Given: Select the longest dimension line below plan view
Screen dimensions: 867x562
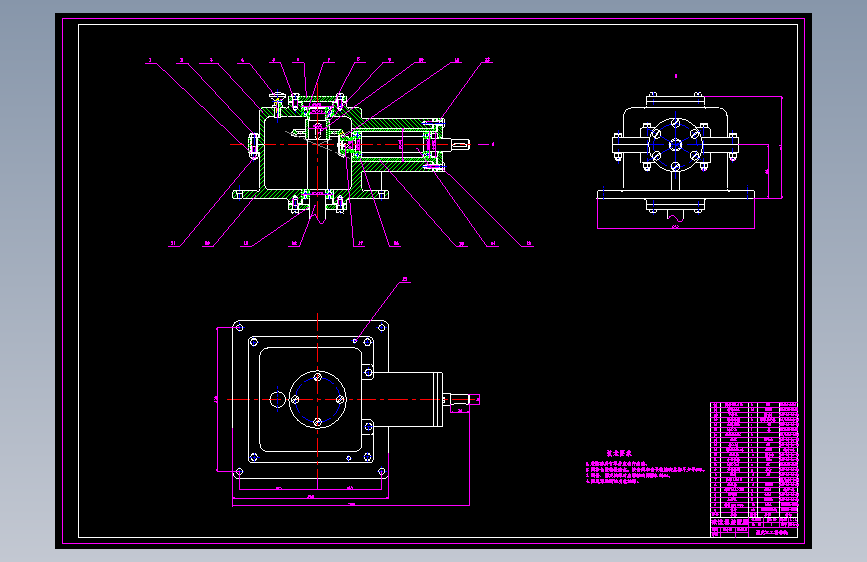Looking at the screenshot, I should (351, 505).
